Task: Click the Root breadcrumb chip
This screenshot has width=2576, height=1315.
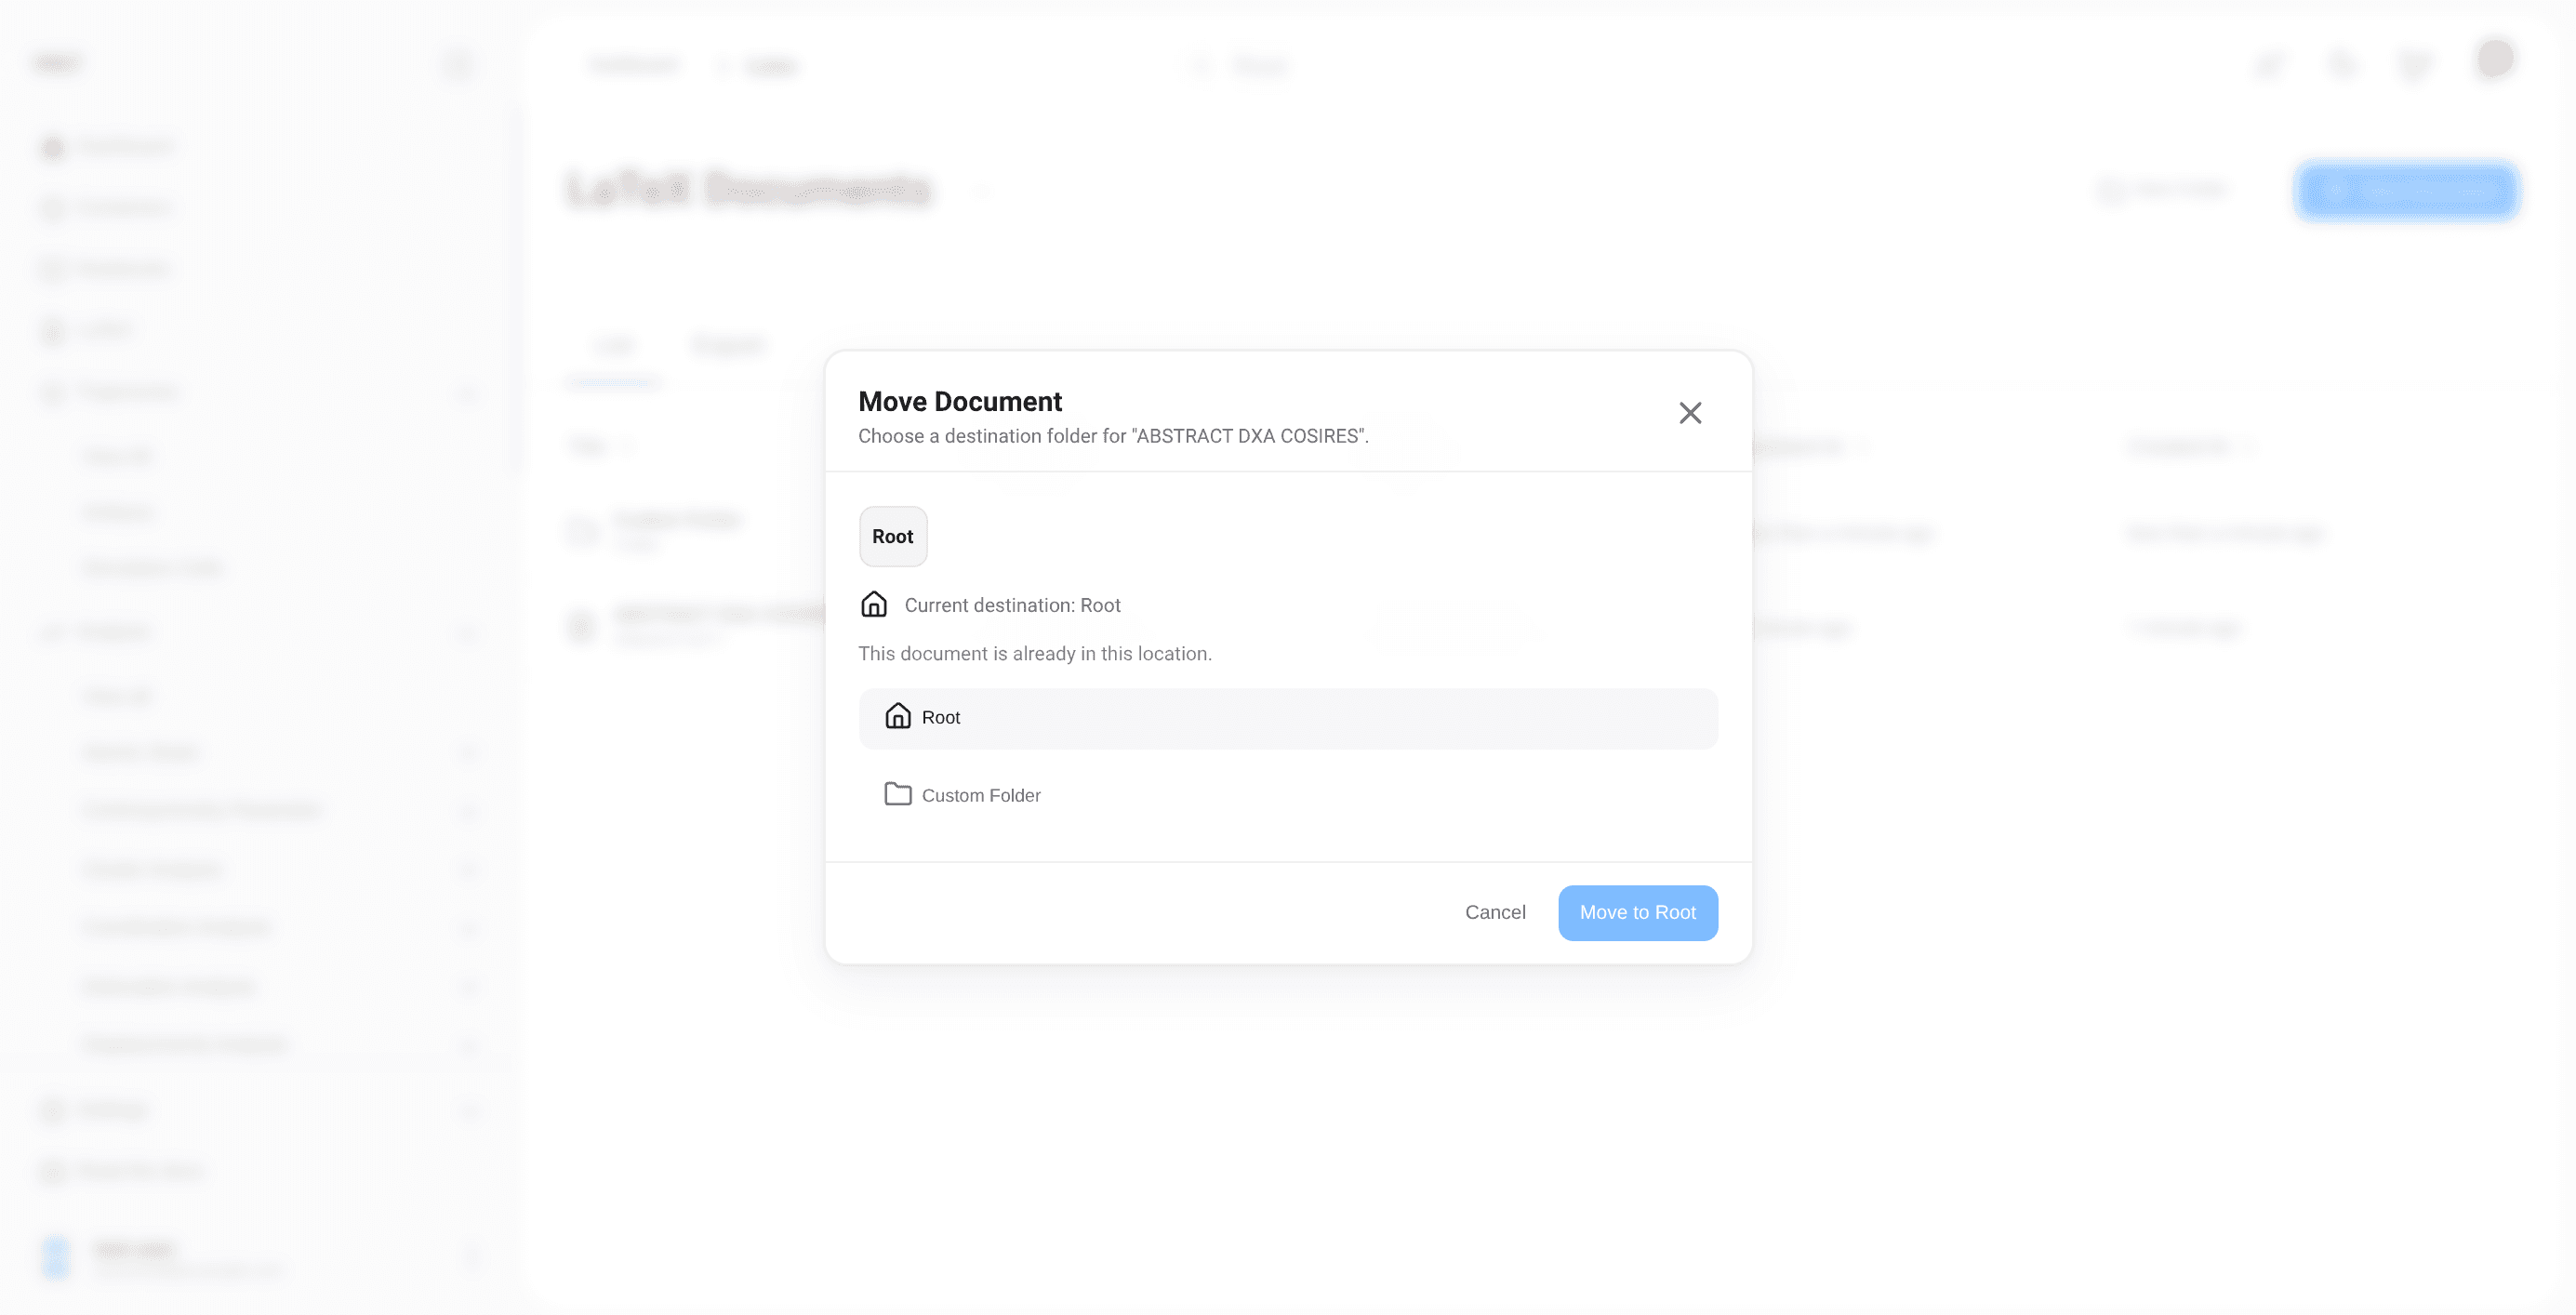Action: 892,536
